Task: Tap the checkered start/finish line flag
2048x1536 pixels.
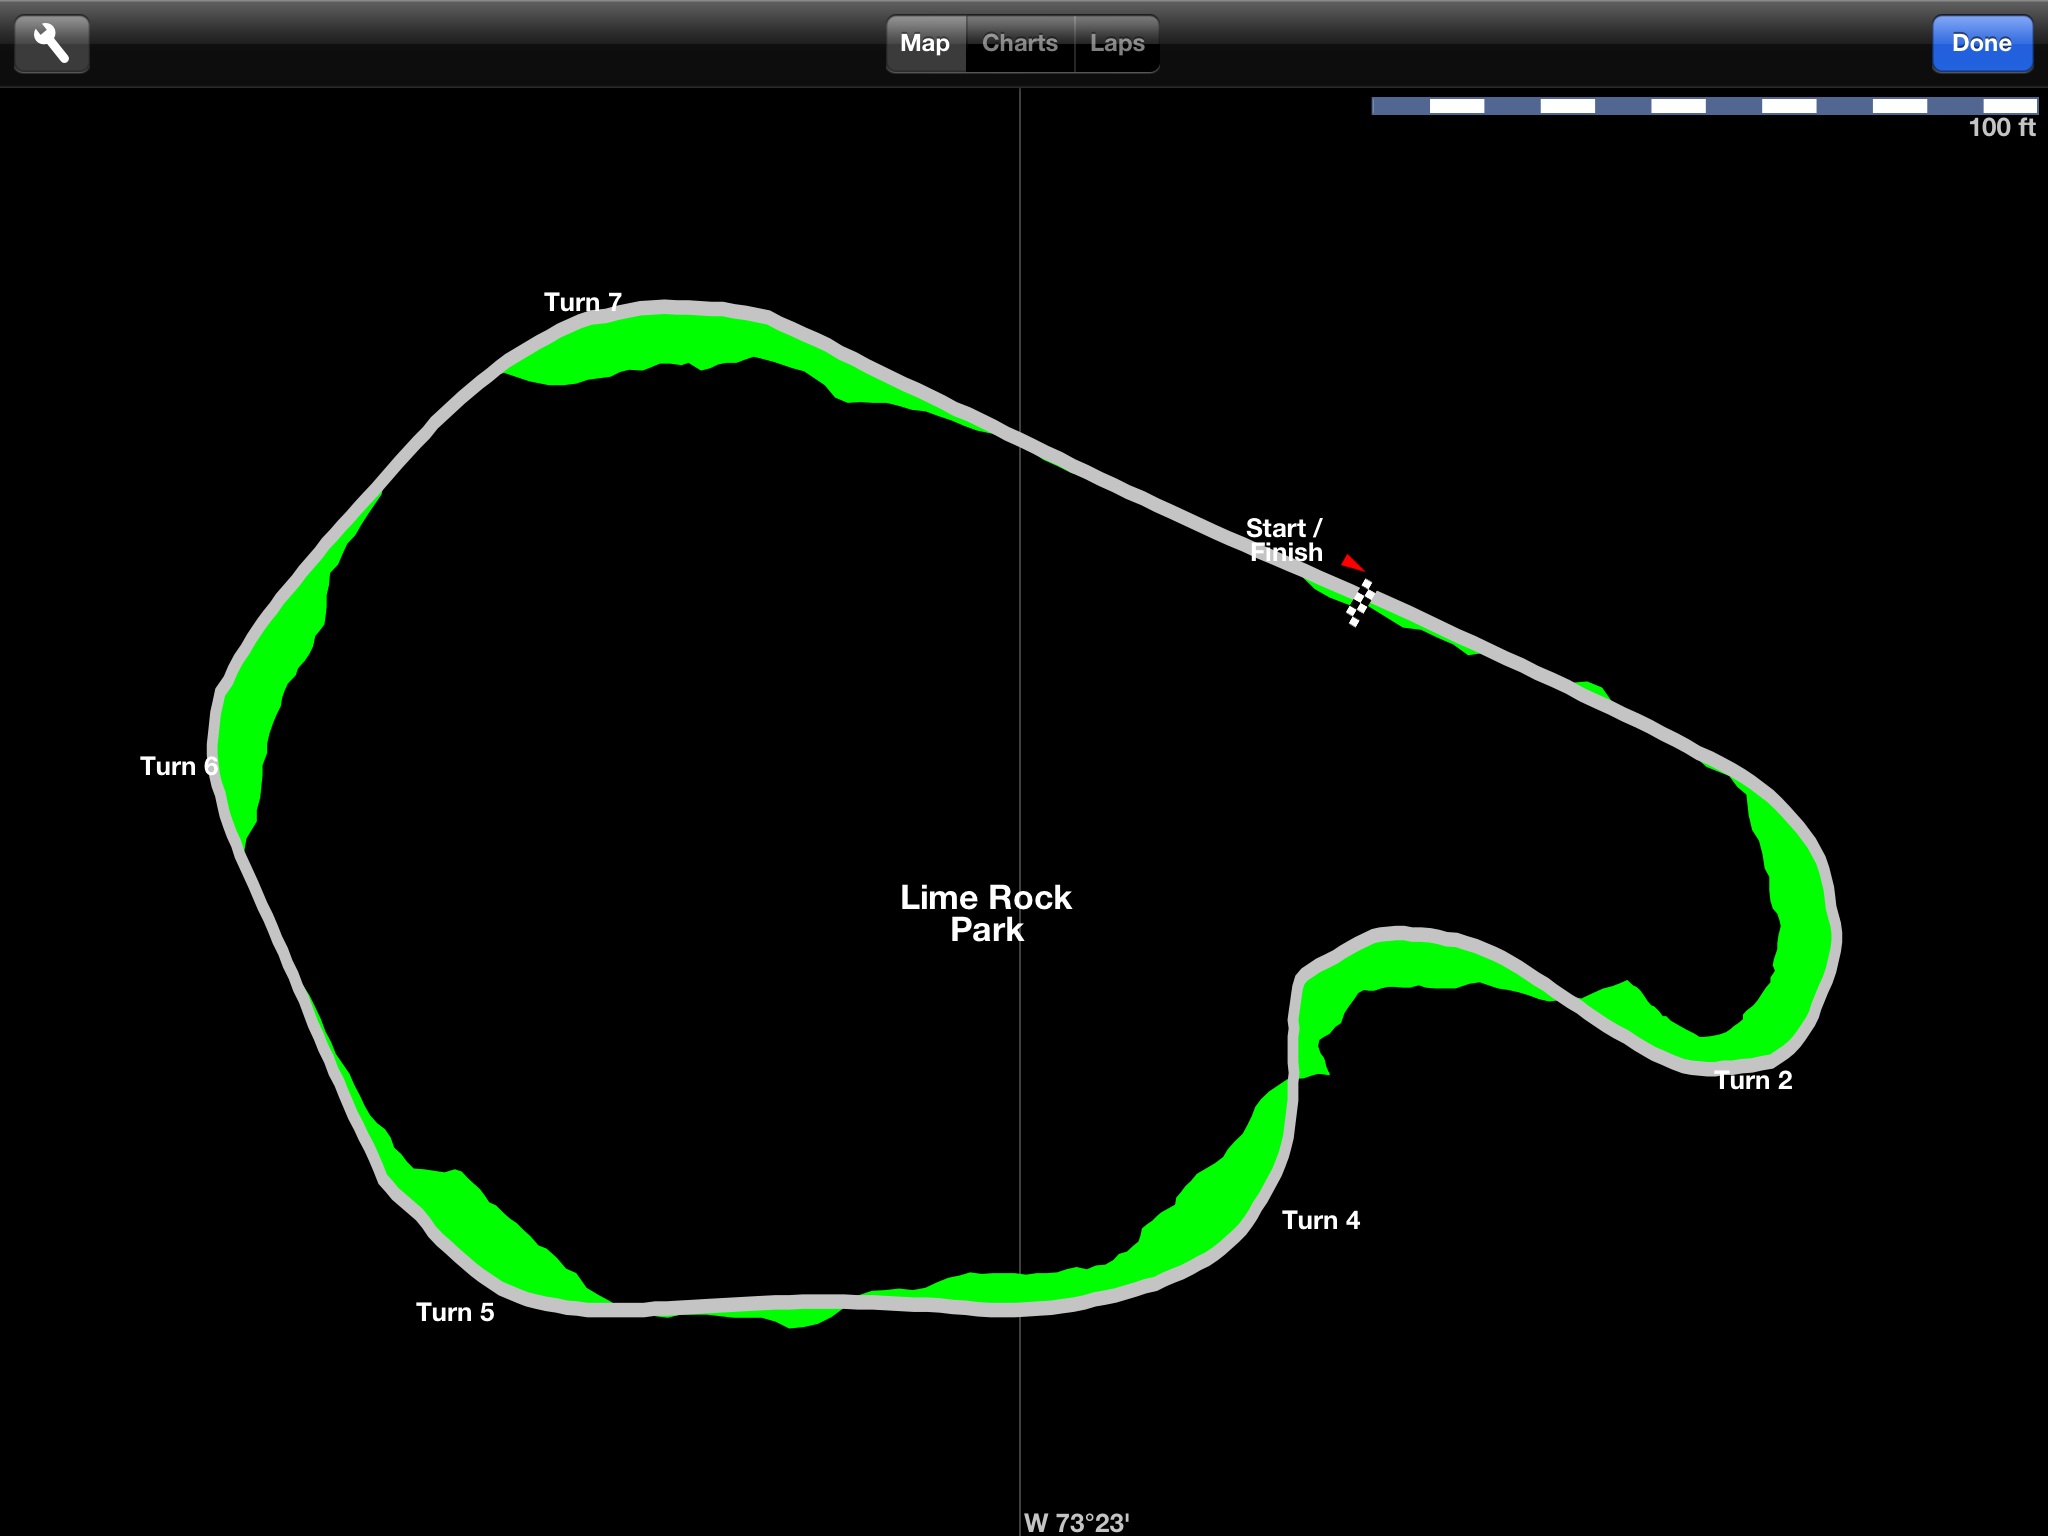Action: (x=1359, y=603)
